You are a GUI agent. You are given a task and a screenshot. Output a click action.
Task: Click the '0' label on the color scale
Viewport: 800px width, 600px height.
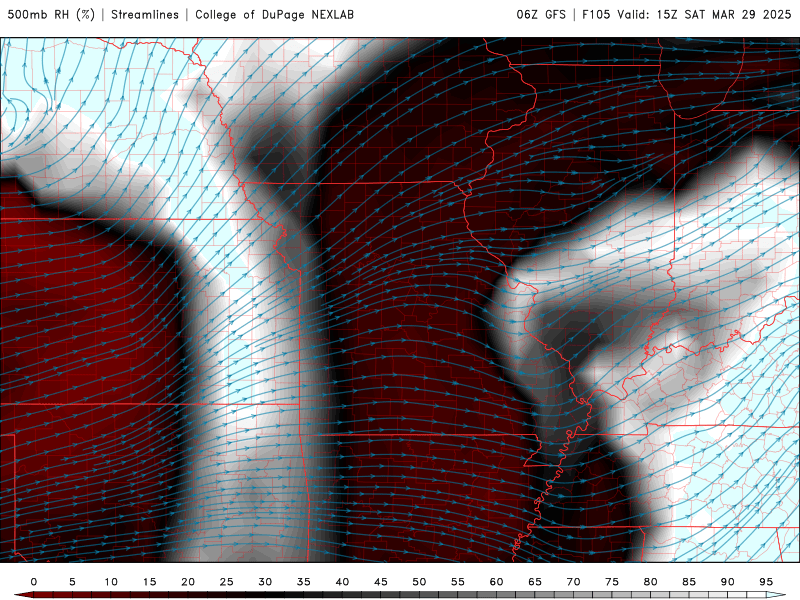34,582
